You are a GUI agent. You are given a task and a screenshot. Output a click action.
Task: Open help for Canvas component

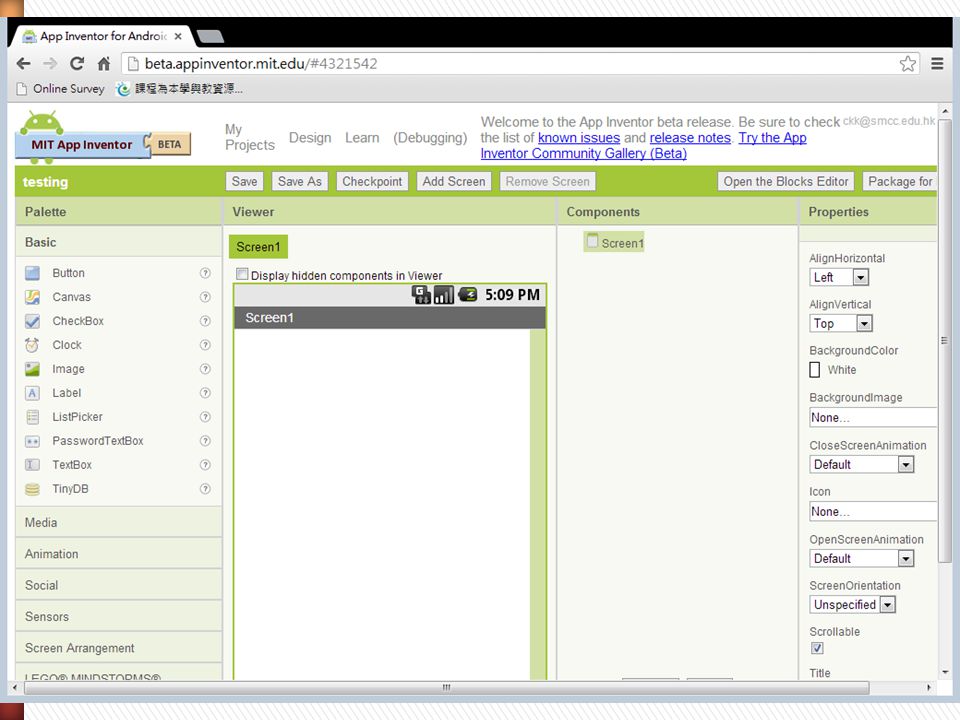pos(205,297)
